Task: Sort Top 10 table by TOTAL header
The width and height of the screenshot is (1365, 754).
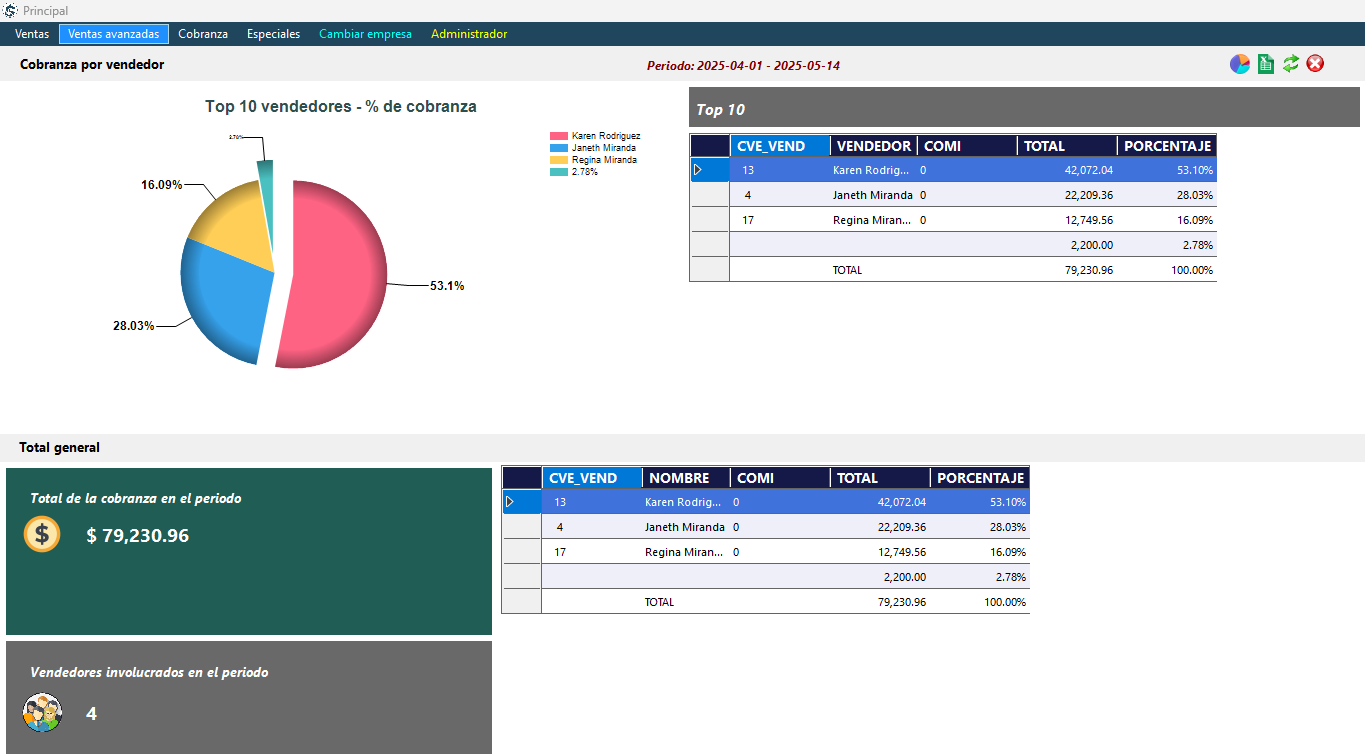Action: click(x=1066, y=146)
